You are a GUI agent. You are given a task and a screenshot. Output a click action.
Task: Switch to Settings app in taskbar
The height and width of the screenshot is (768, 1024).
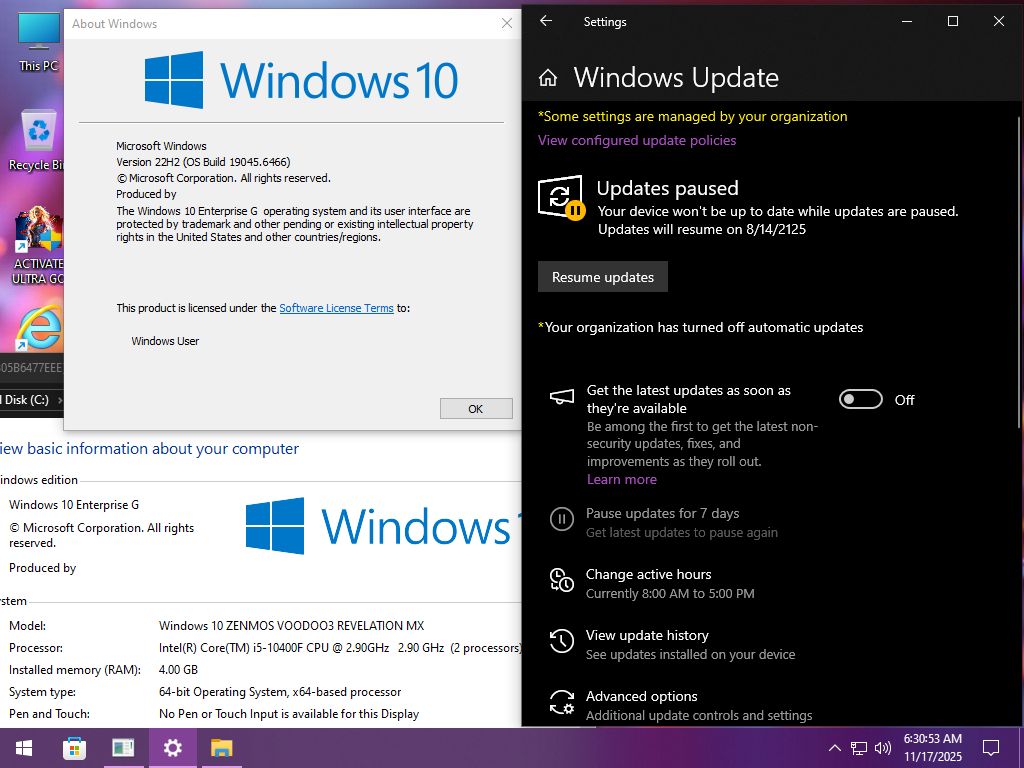click(x=172, y=748)
